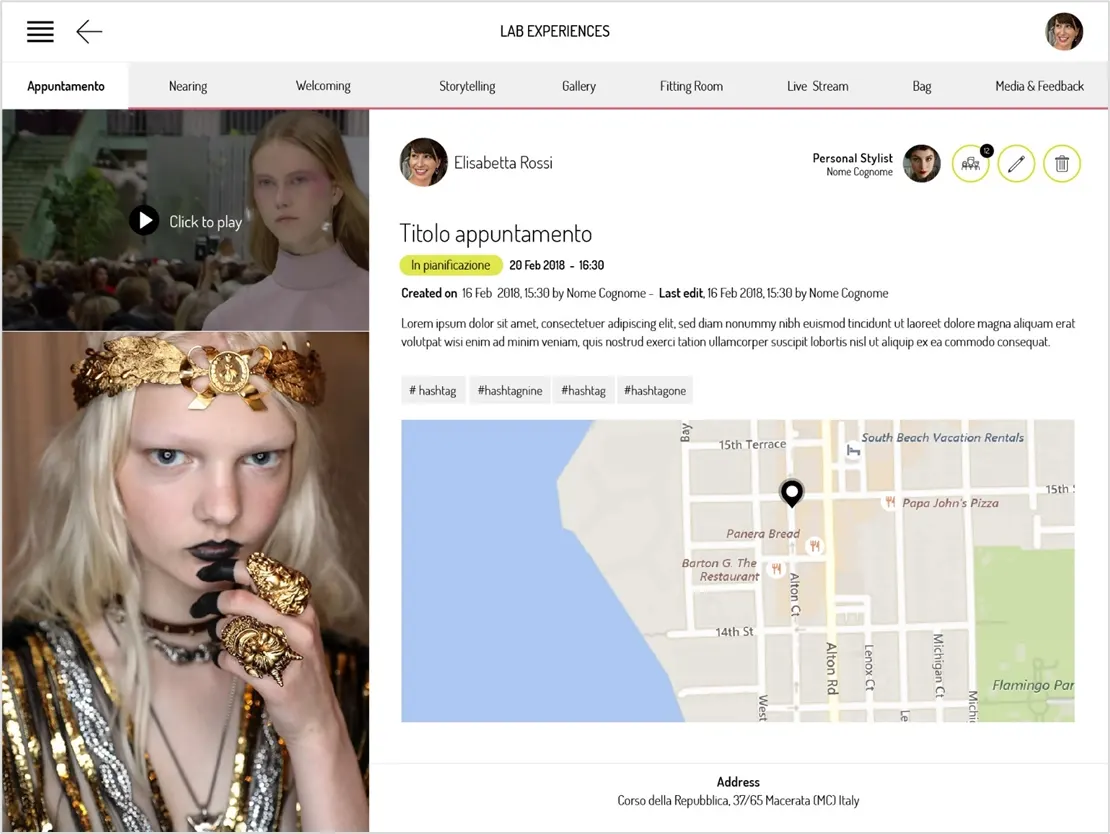Select the Media & Feedback tab
The width and height of the screenshot is (1110, 834).
(x=1039, y=86)
